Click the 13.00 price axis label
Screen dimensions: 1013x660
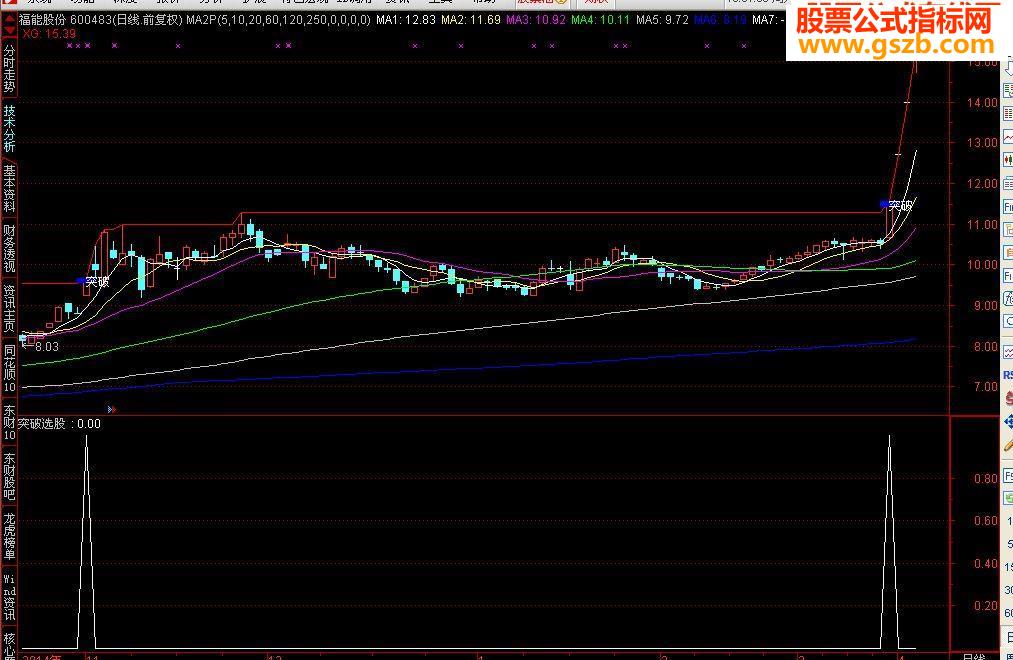982,143
